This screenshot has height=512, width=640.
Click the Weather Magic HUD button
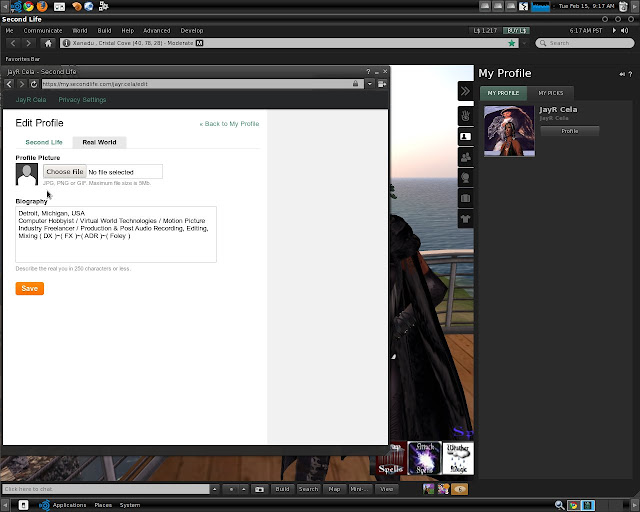458,458
